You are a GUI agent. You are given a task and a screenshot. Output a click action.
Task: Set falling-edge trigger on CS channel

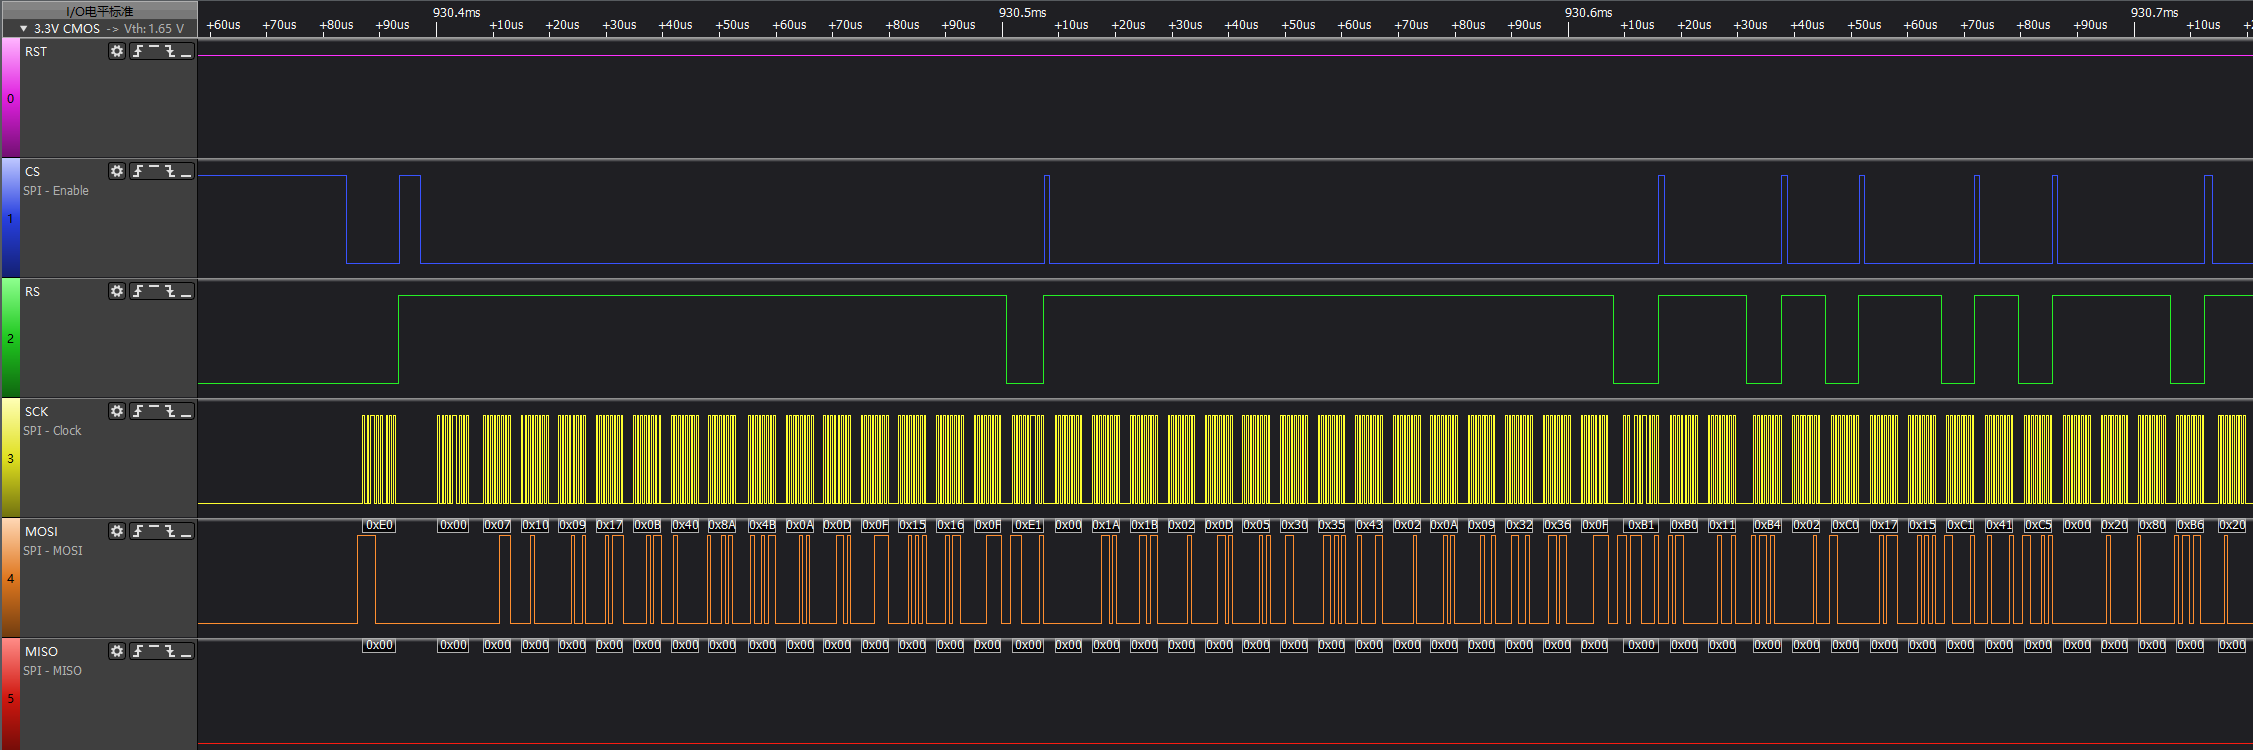[170, 171]
